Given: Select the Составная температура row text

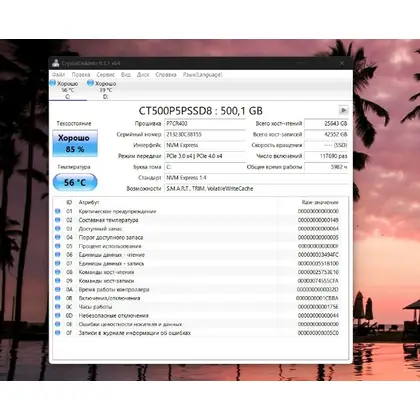Looking at the screenshot, I should click(x=108, y=220).
